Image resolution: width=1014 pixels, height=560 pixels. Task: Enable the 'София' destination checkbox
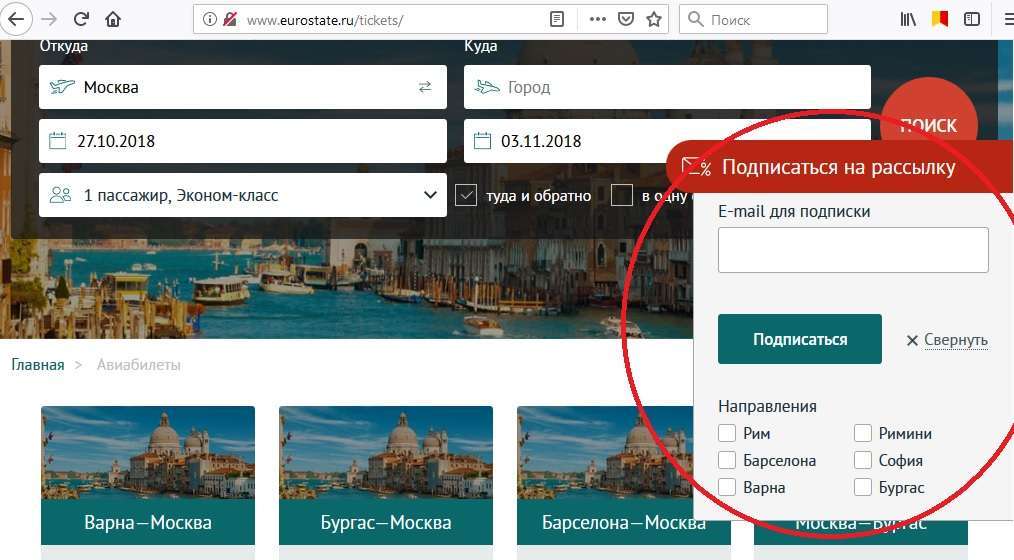coord(862,460)
